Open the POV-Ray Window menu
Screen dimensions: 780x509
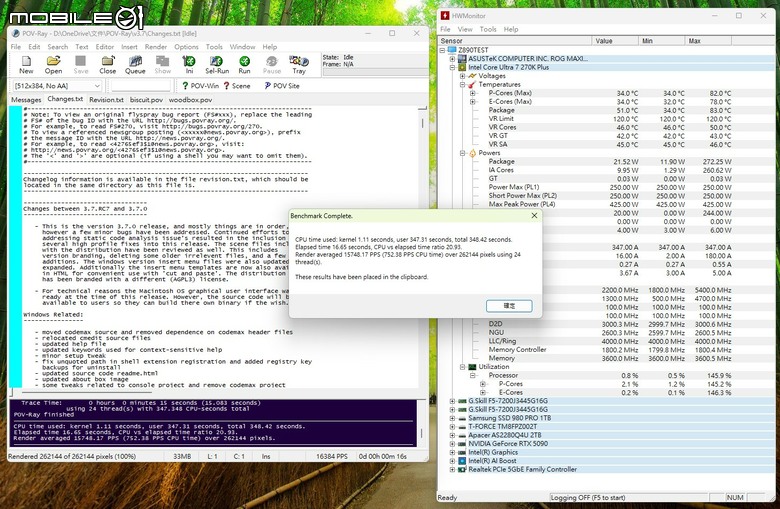click(x=242, y=47)
